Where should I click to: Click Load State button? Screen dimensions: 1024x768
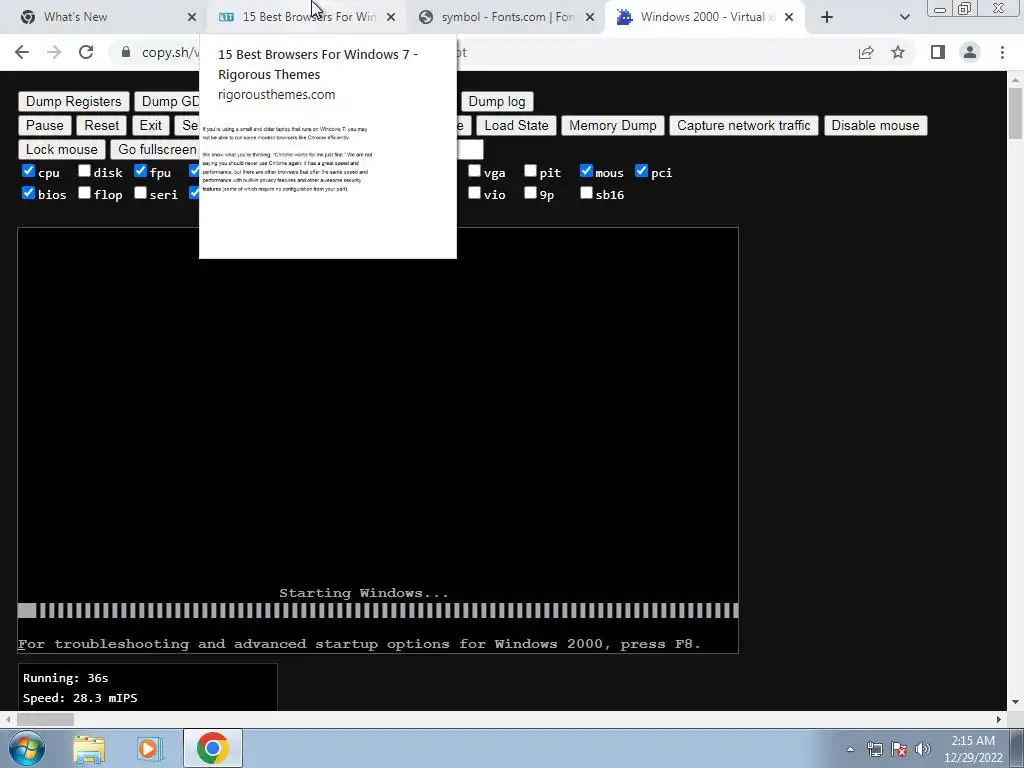point(517,125)
